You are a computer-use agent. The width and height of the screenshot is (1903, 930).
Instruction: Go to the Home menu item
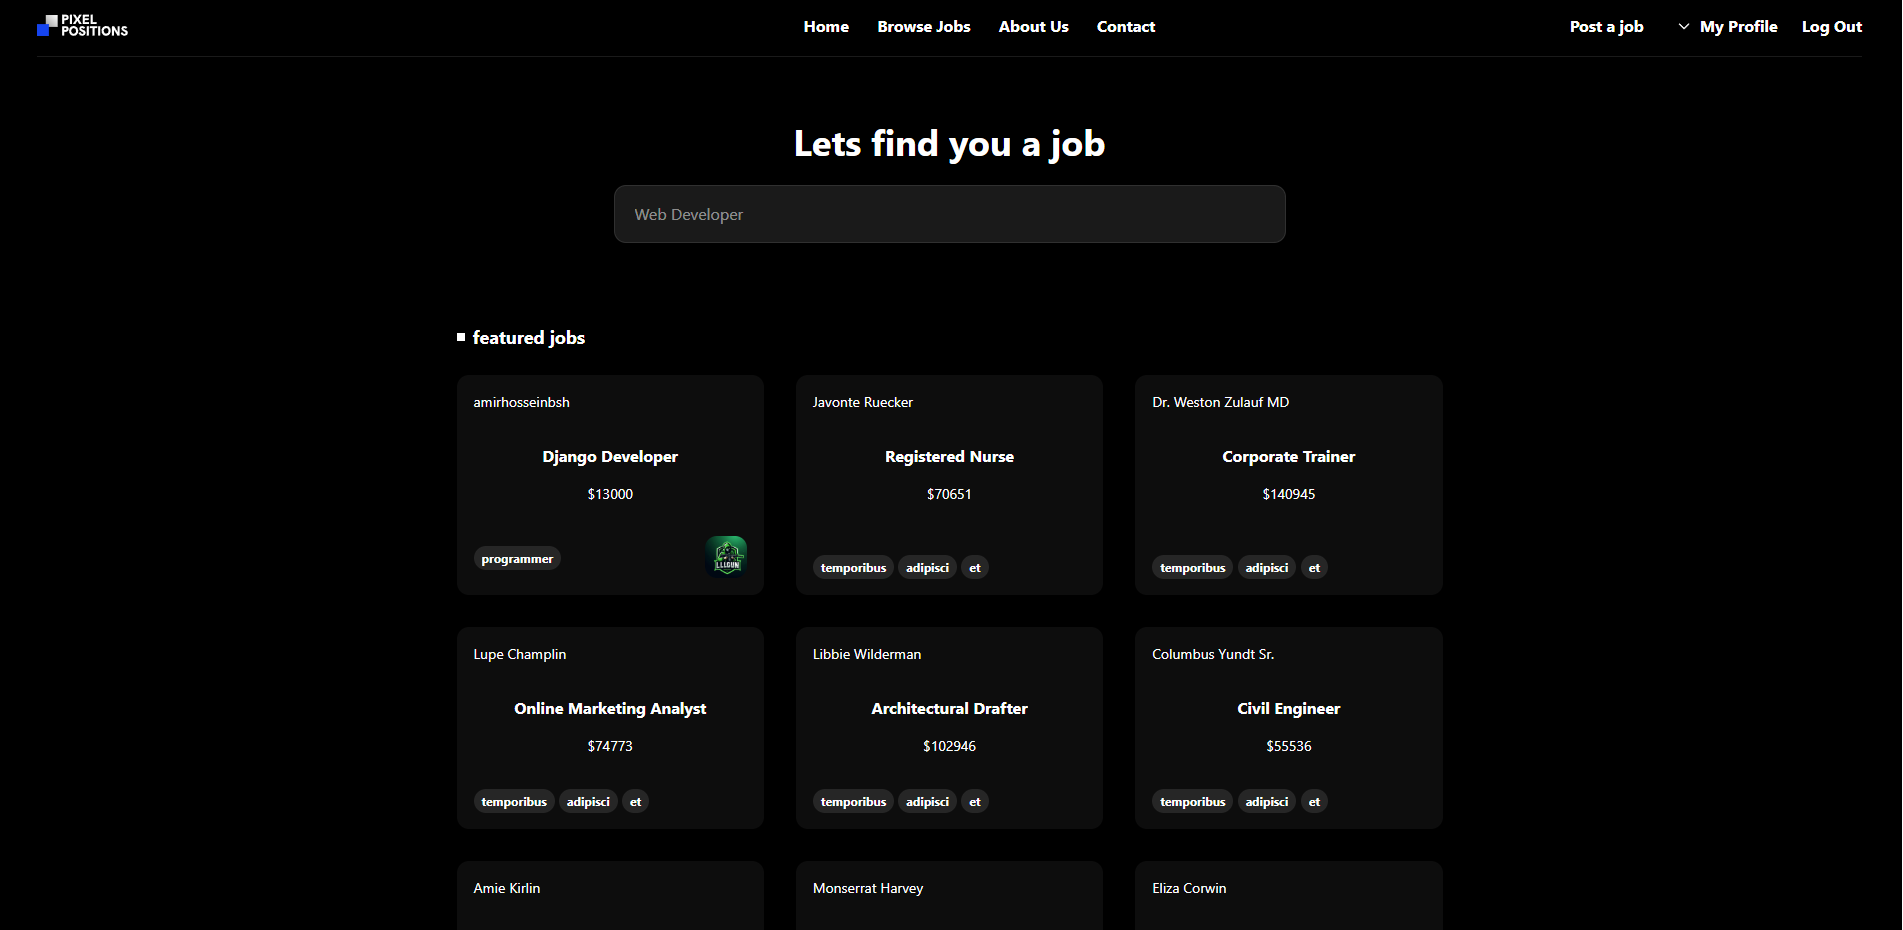(826, 27)
